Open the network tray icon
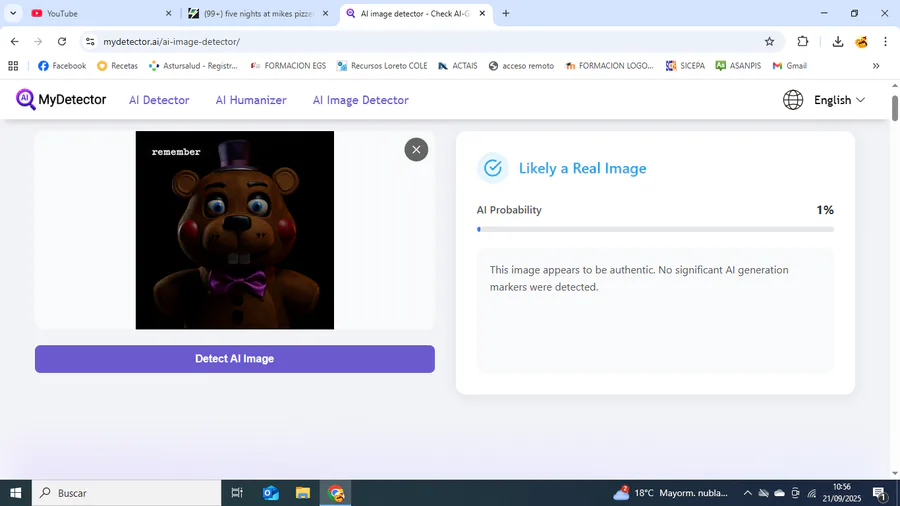Screen dimensions: 900x506 pos(812,493)
